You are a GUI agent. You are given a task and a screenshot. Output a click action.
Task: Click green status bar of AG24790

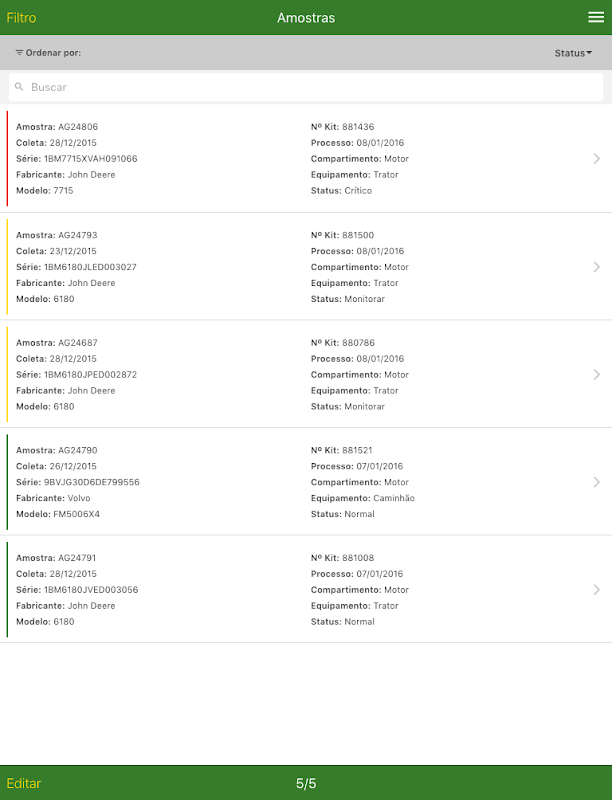tap(7, 482)
